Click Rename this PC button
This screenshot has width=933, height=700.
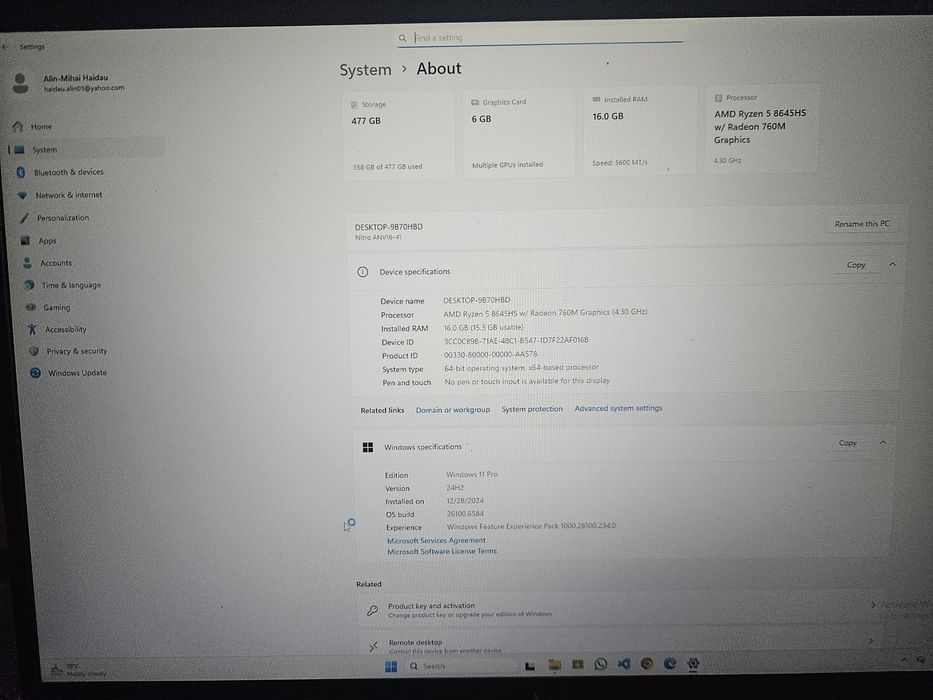[862, 224]
